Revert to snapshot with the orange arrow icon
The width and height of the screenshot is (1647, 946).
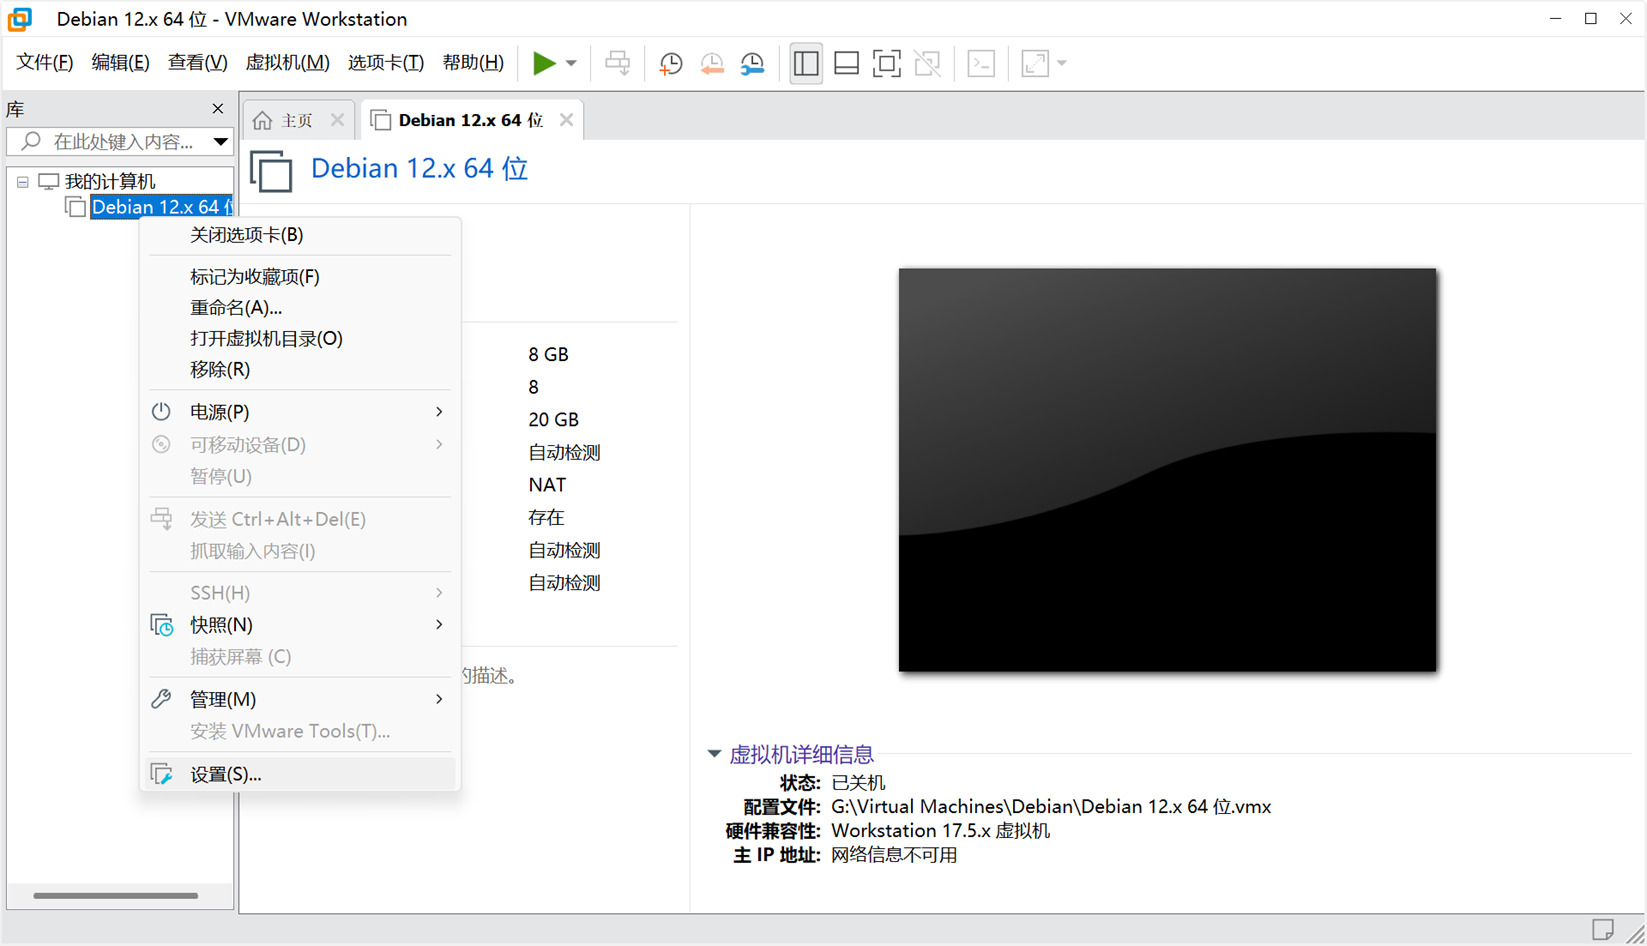(x=712, y=62)
